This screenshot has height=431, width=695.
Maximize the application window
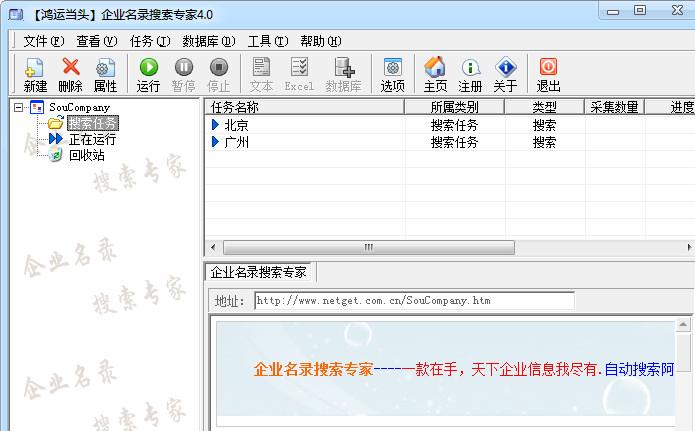(640, 10)
